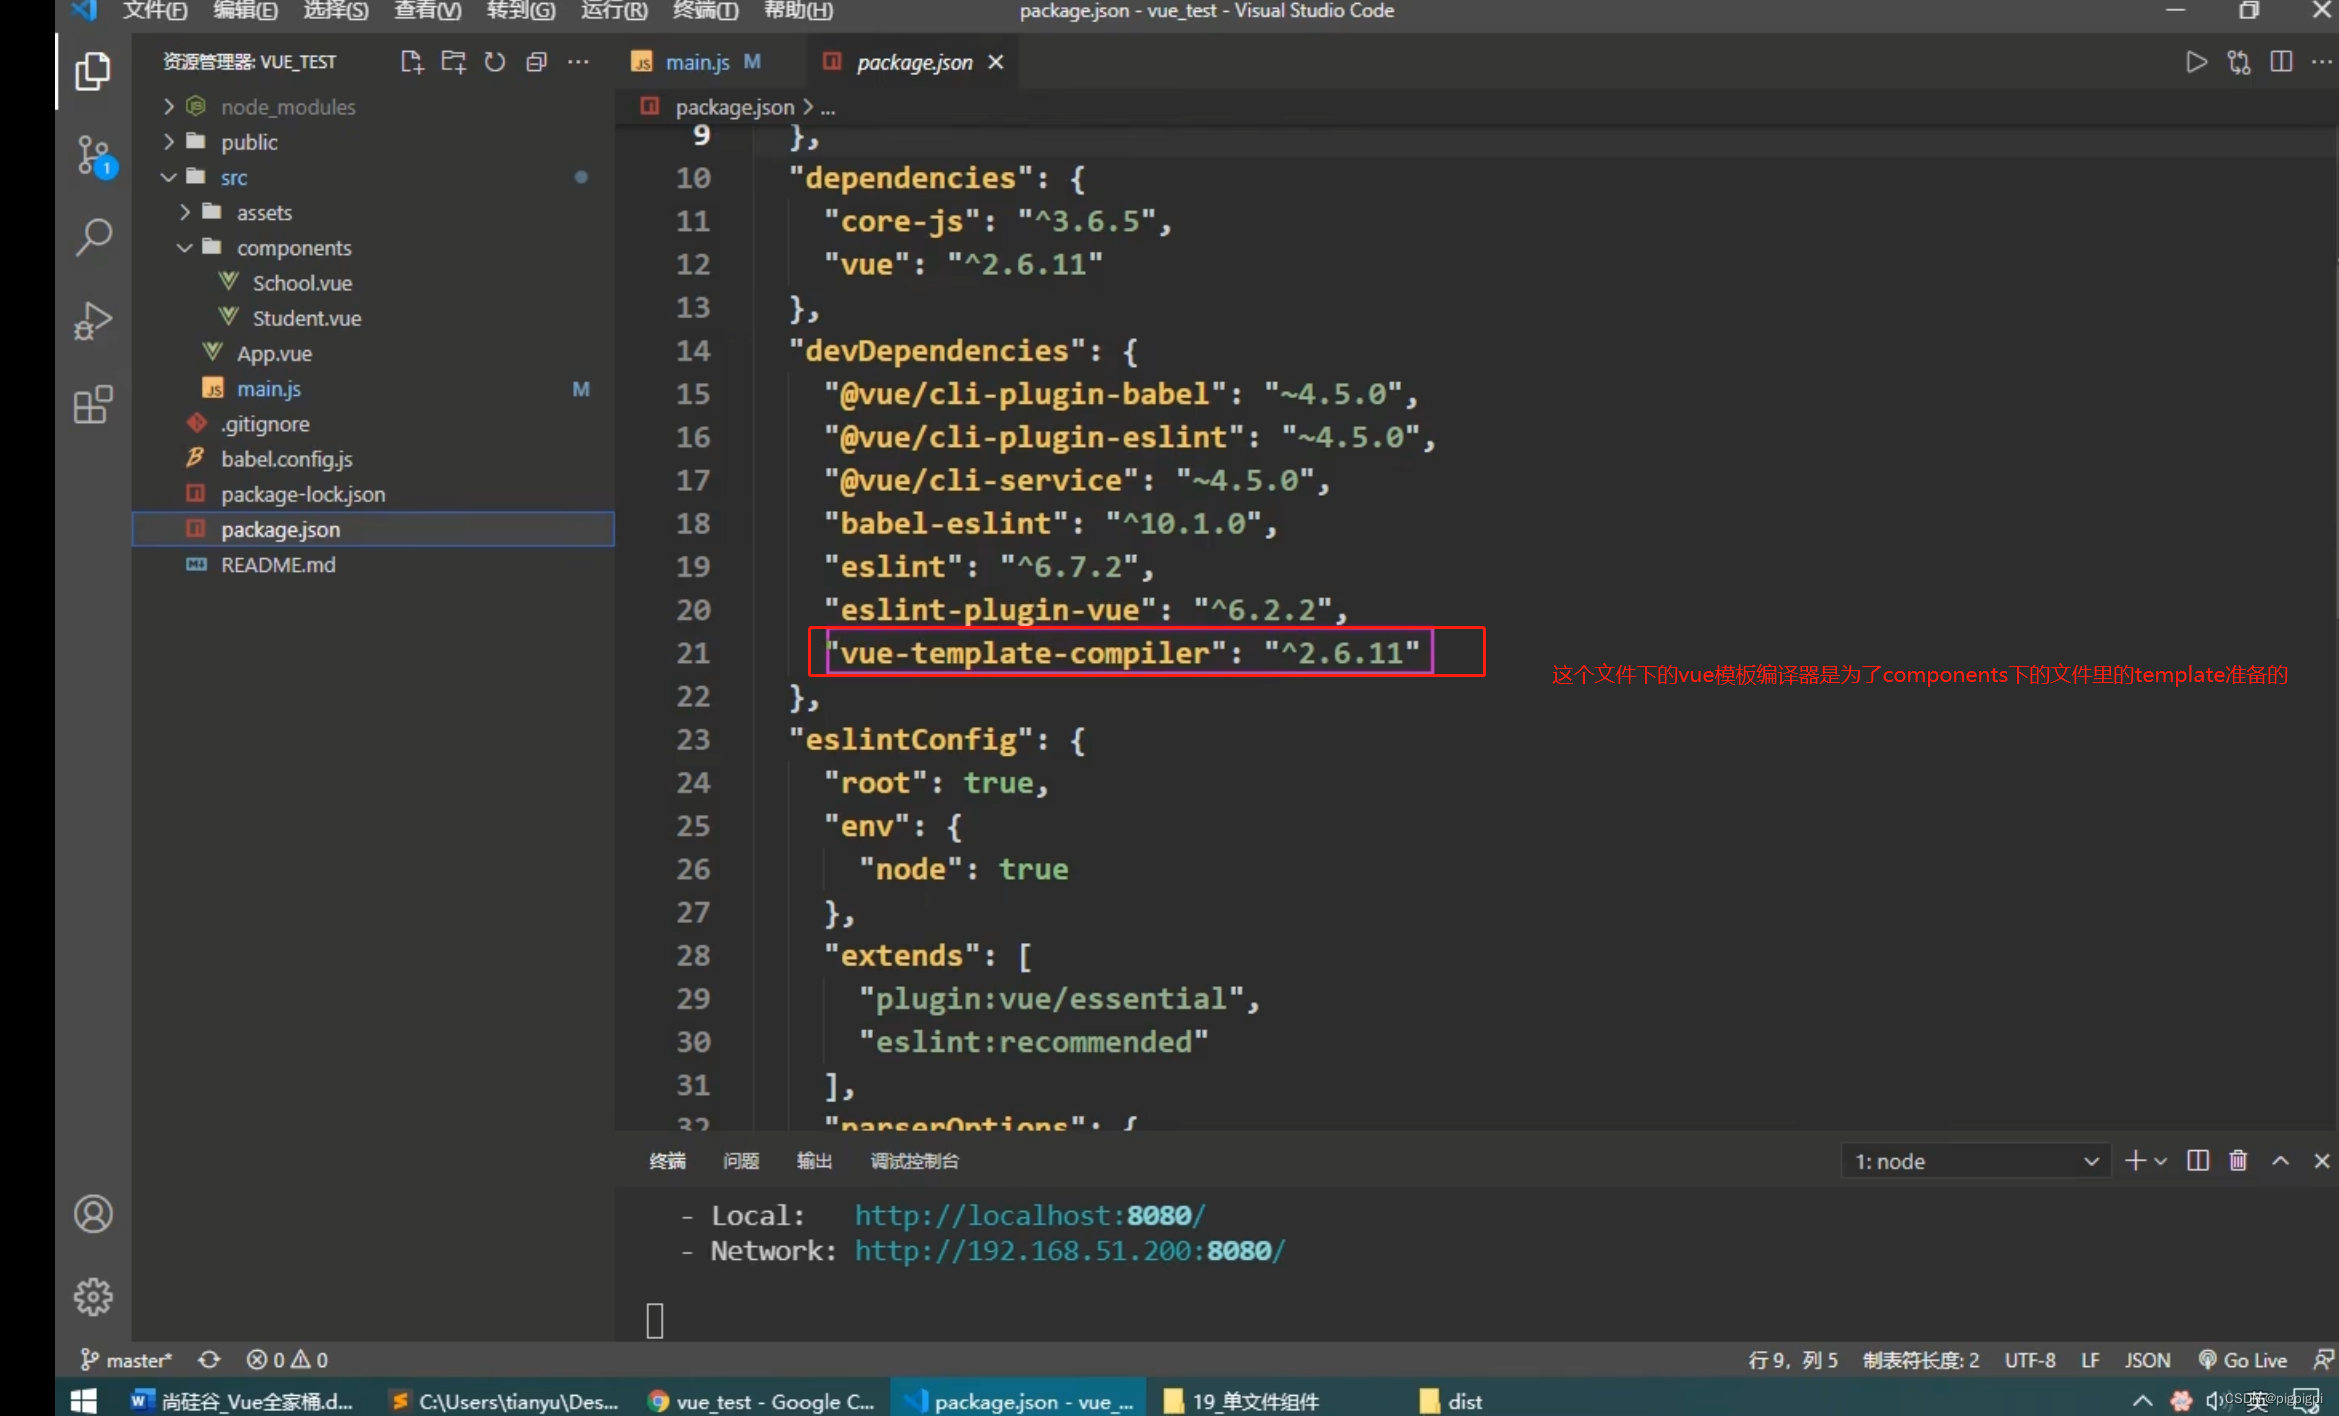Open the Explorer view in activity bar
This screenshot has height=1416, width=2339.
click(x=92, y=71)
